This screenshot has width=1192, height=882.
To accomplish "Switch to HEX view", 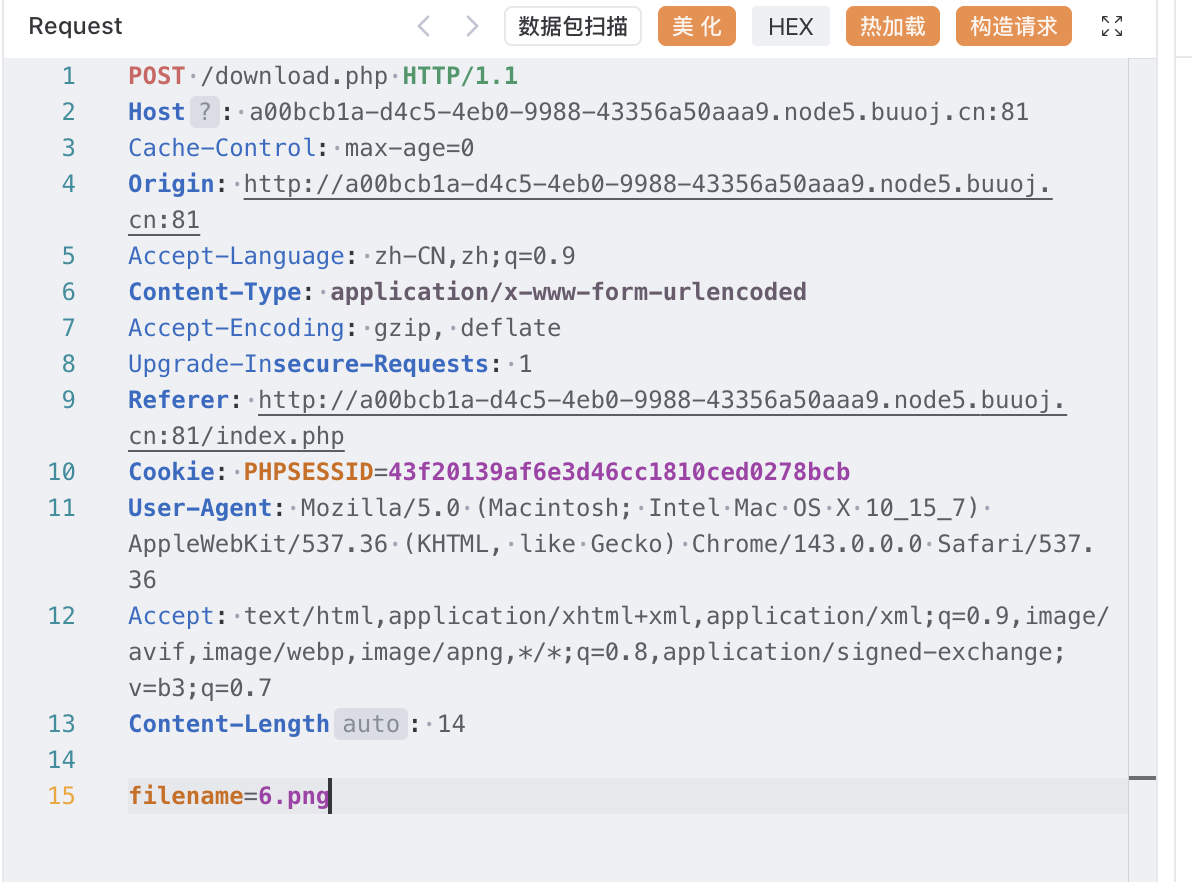I will point(791,27).
